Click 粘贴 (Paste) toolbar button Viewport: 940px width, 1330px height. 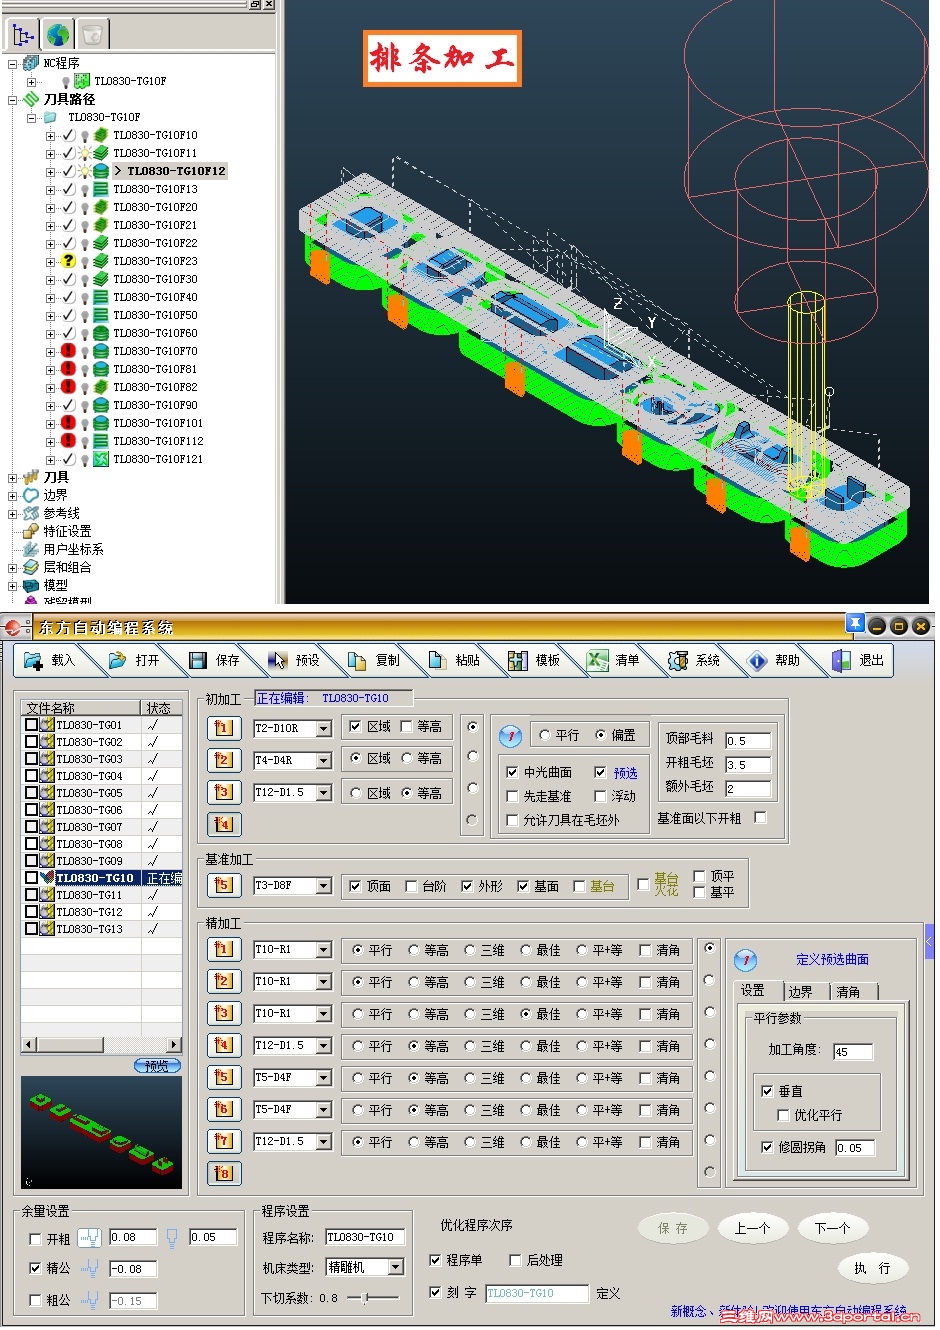point(454,660)
